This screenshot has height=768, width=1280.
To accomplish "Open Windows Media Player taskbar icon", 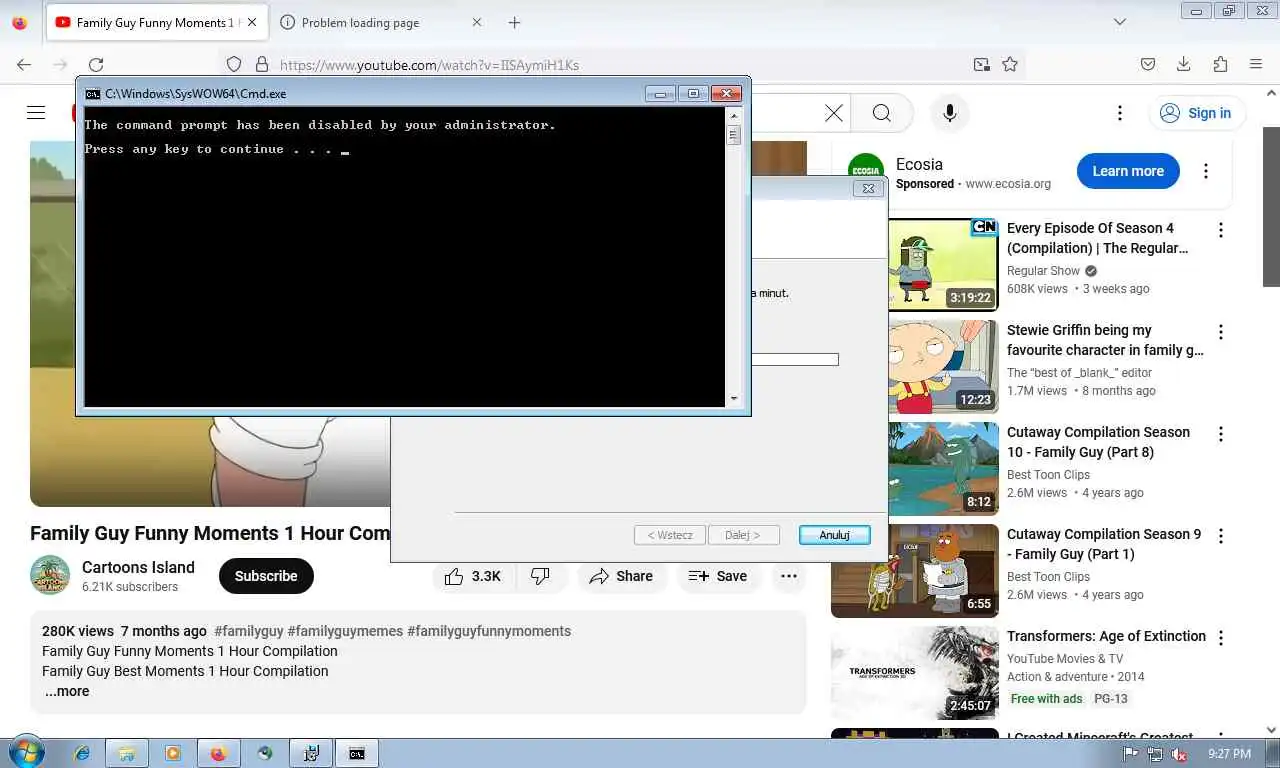I will point(172,753).
